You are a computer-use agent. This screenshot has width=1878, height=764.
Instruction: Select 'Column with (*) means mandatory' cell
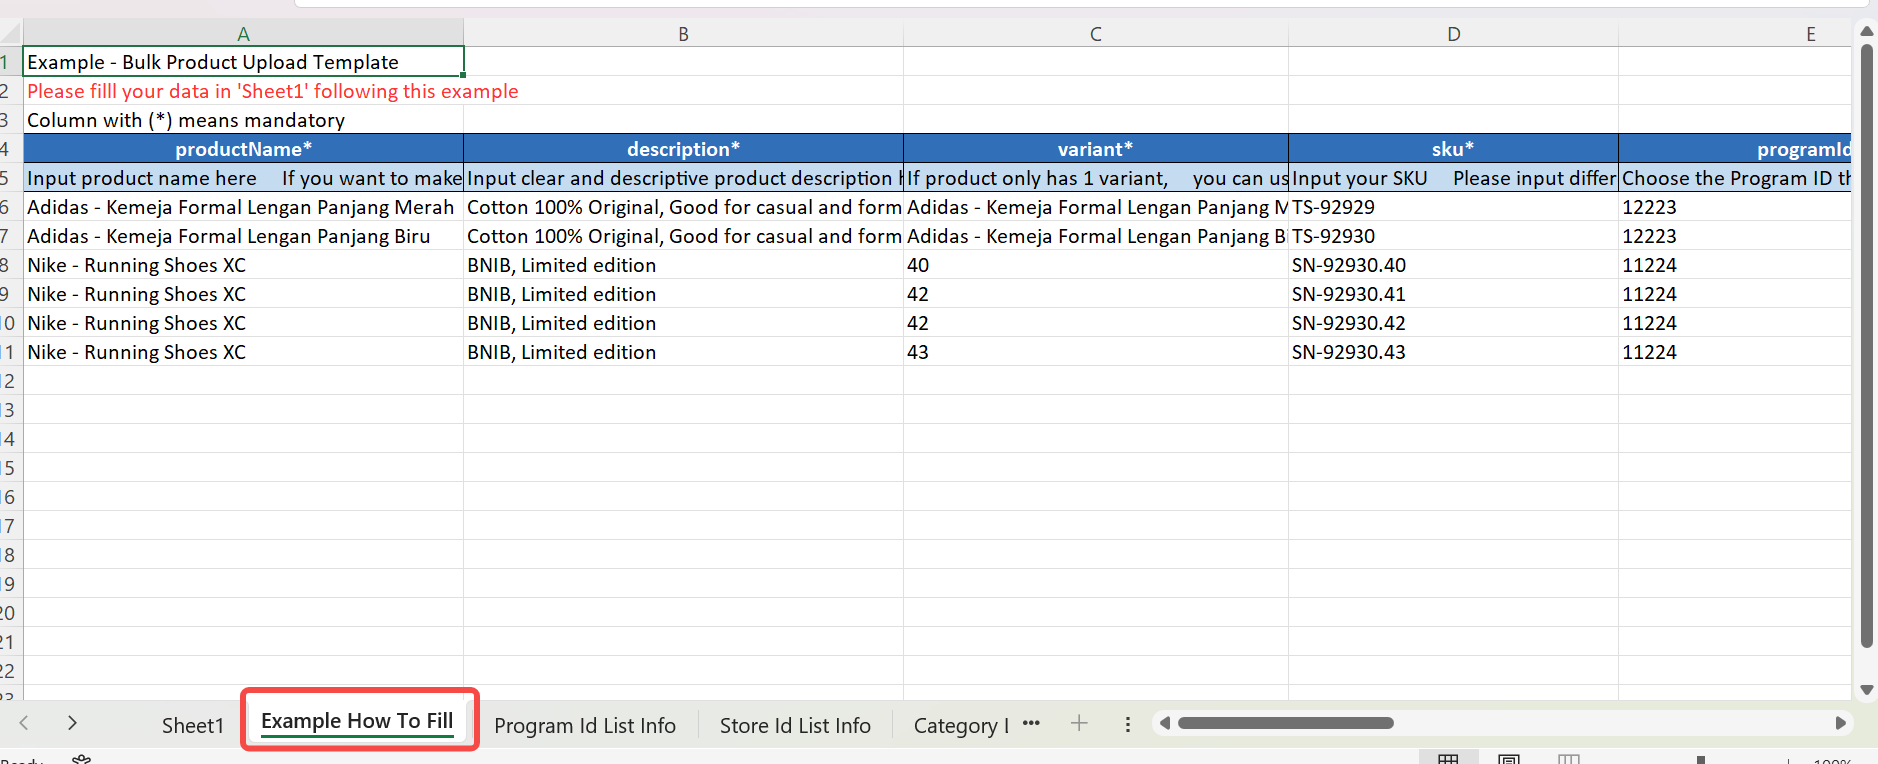243,120
